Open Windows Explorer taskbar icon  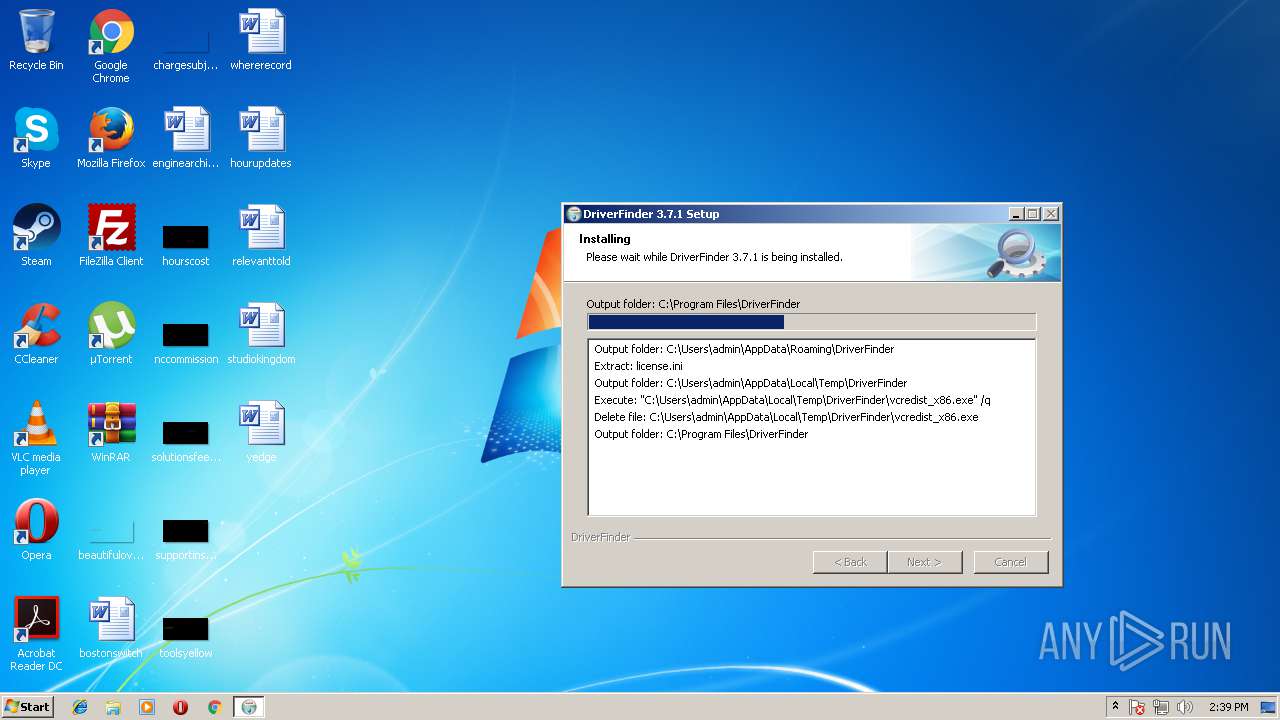click(x=113, y=707)
